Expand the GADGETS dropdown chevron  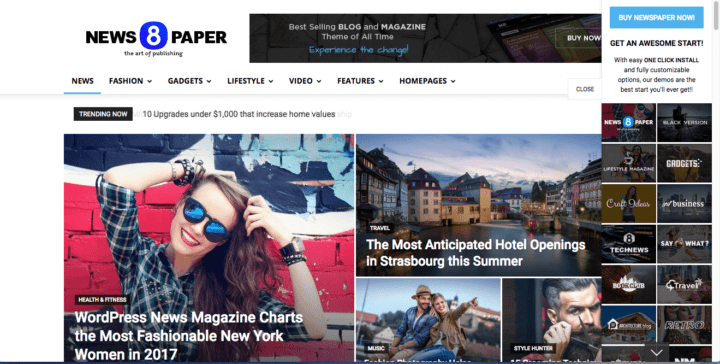pyautogui.click(x=209, y=81)
